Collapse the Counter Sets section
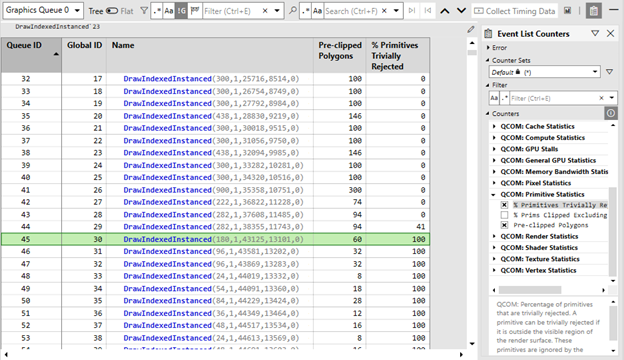The image size is (624, 360). 488,60
